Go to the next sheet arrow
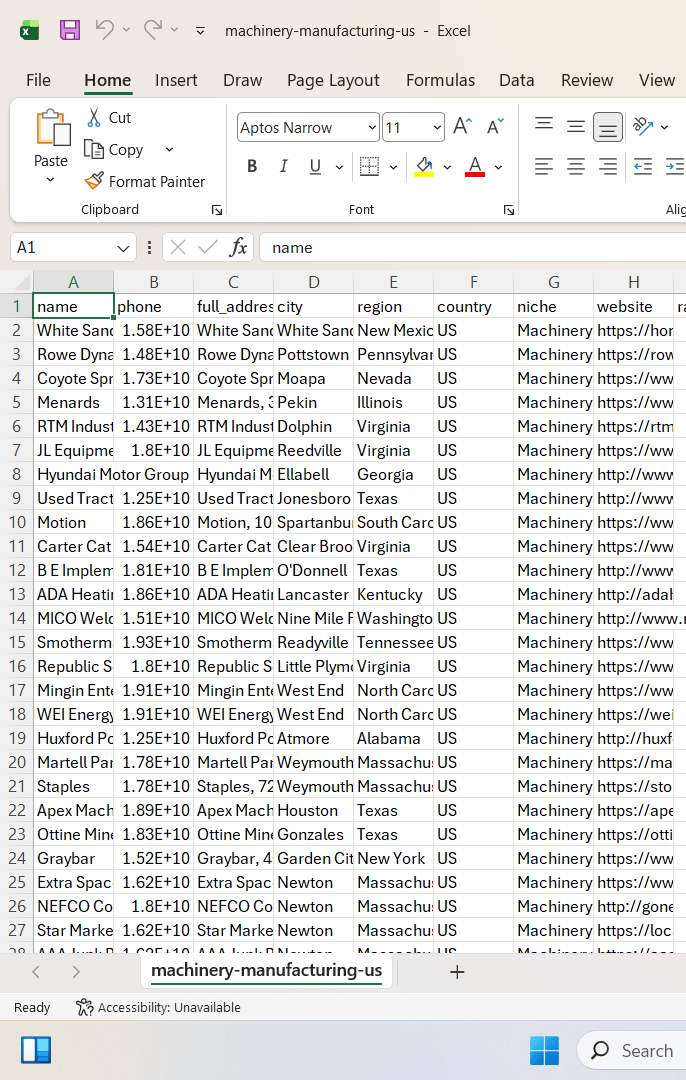 click(76, 972)
